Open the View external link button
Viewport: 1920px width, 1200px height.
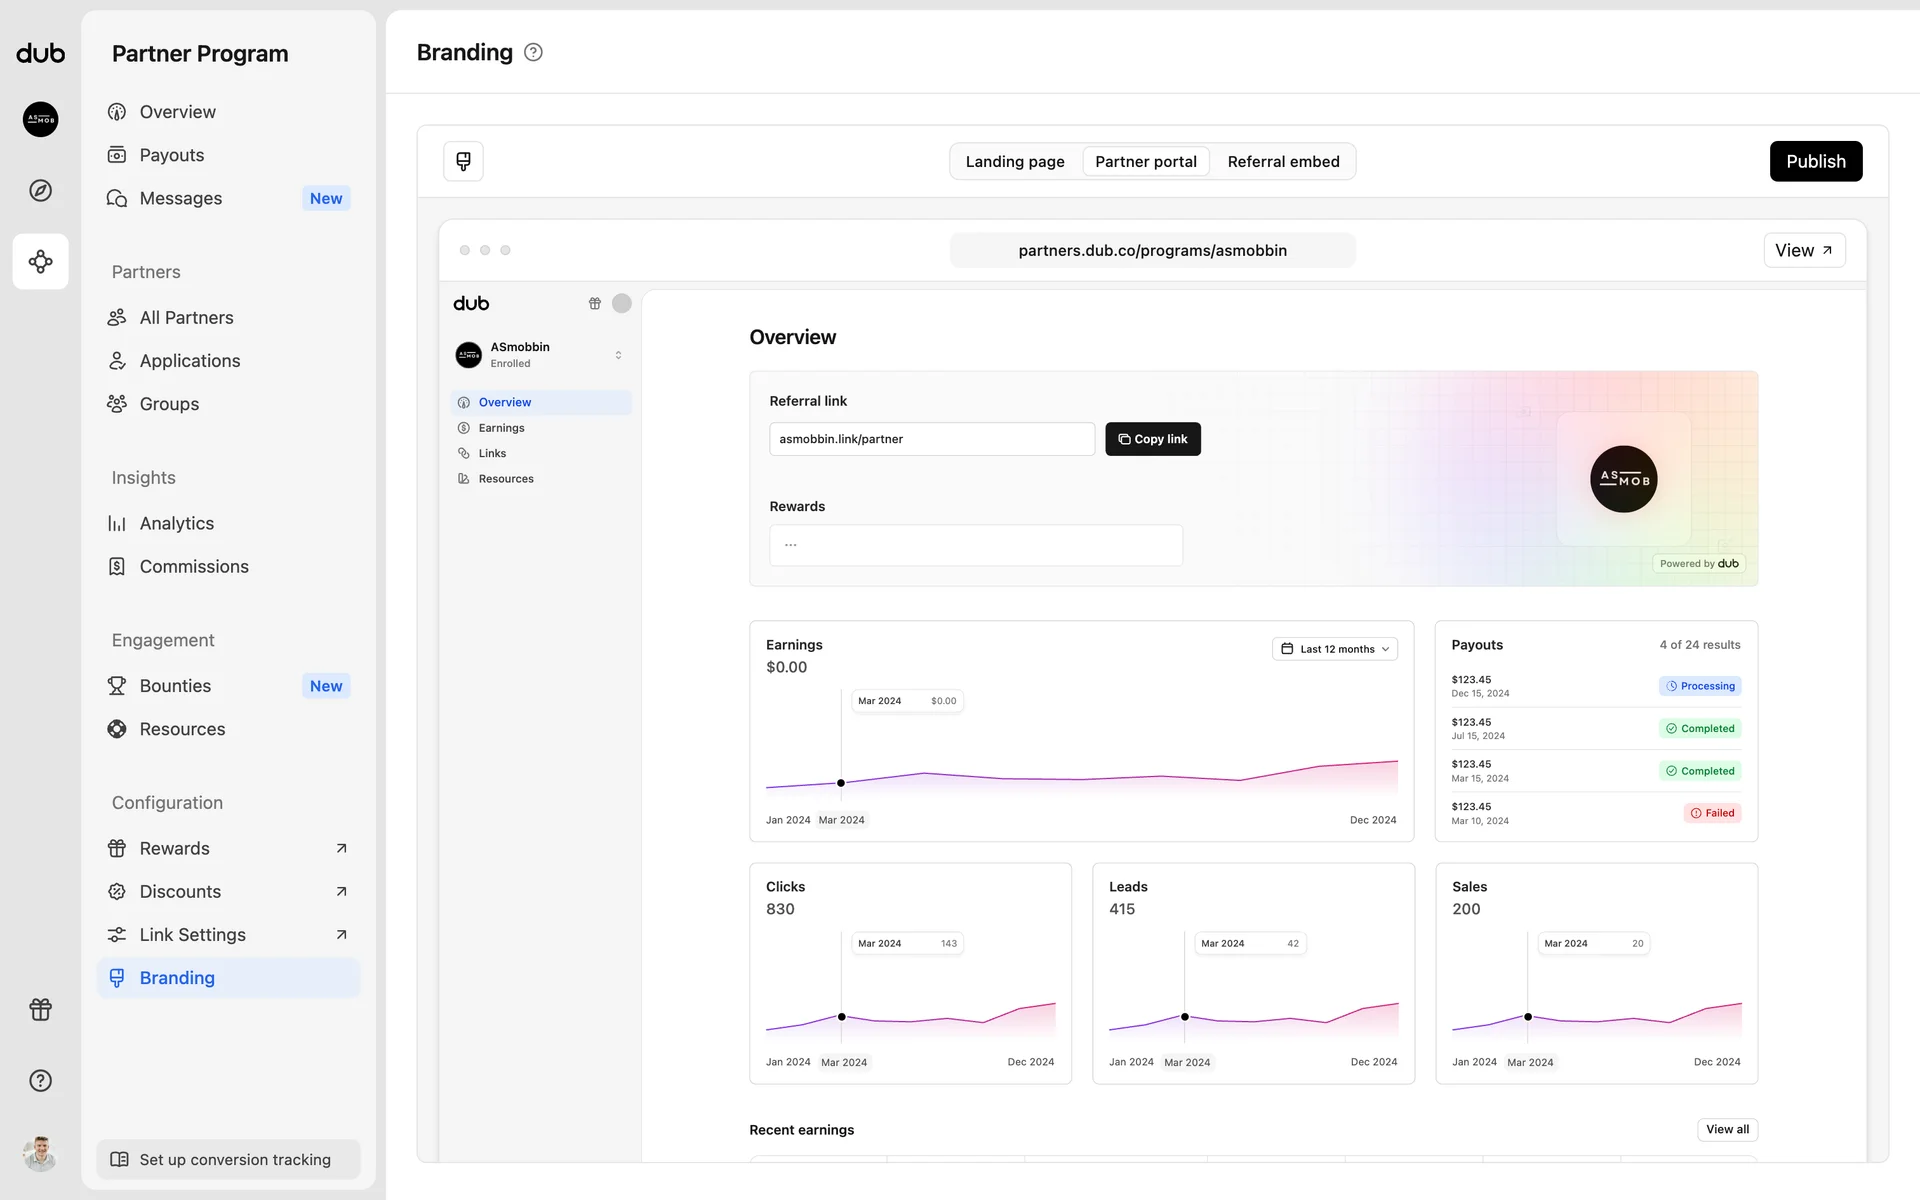pyautogui.click(x=1803, y=250)
